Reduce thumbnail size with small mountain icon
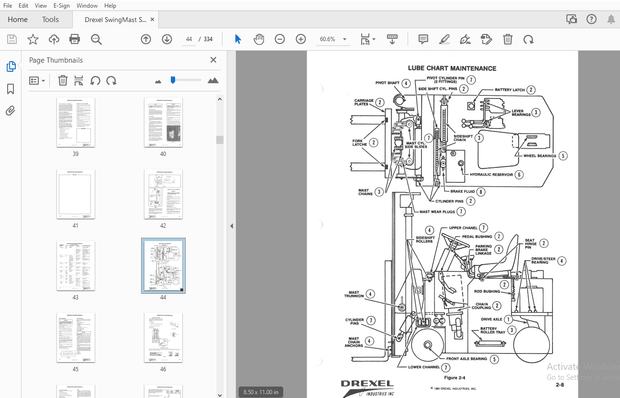 [158, 81]
